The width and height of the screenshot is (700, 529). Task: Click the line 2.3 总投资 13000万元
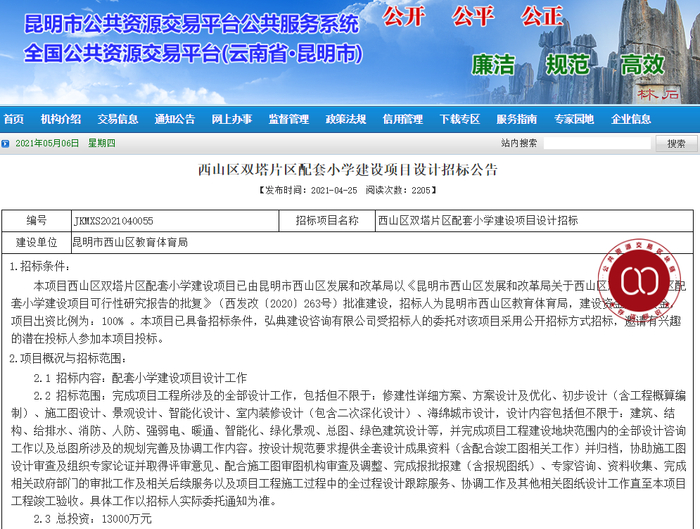click(x=92, y=519)
